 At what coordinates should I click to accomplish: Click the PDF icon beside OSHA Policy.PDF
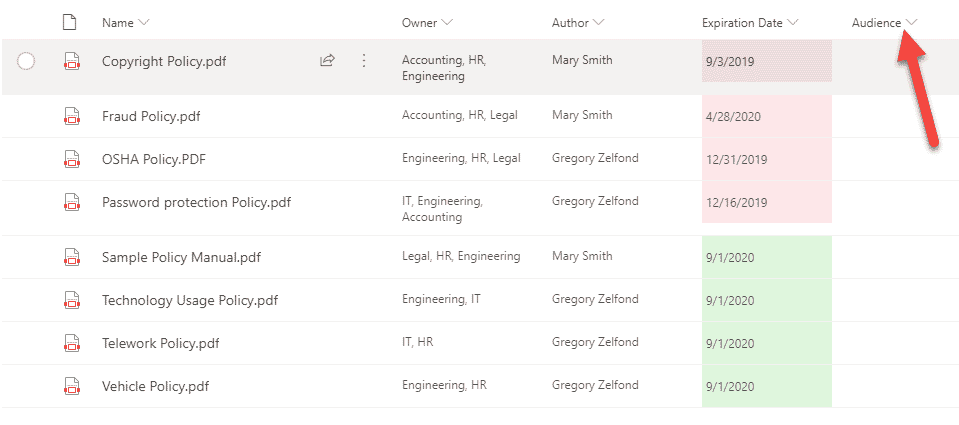[x=72, y=159]
